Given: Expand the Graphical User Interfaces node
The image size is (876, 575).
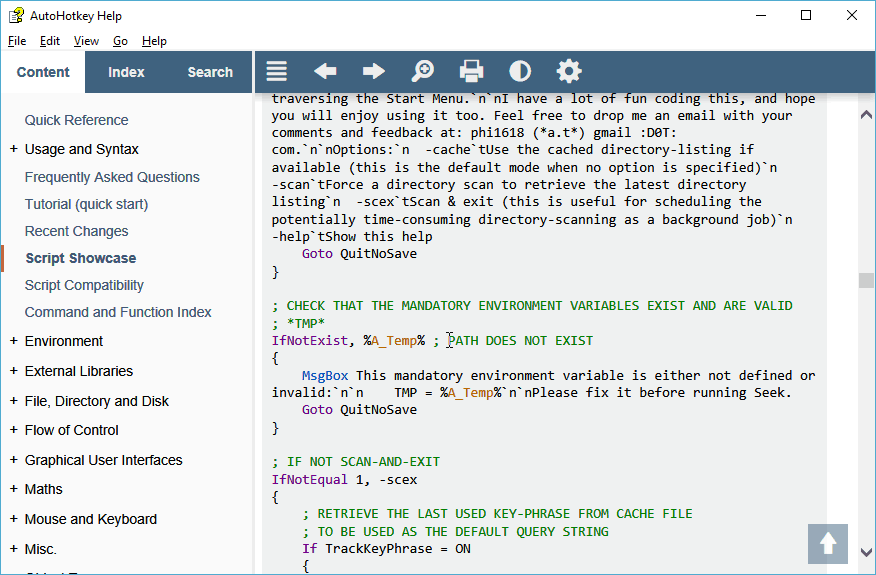Looking at the screenshot, I should tap(14, 460).
